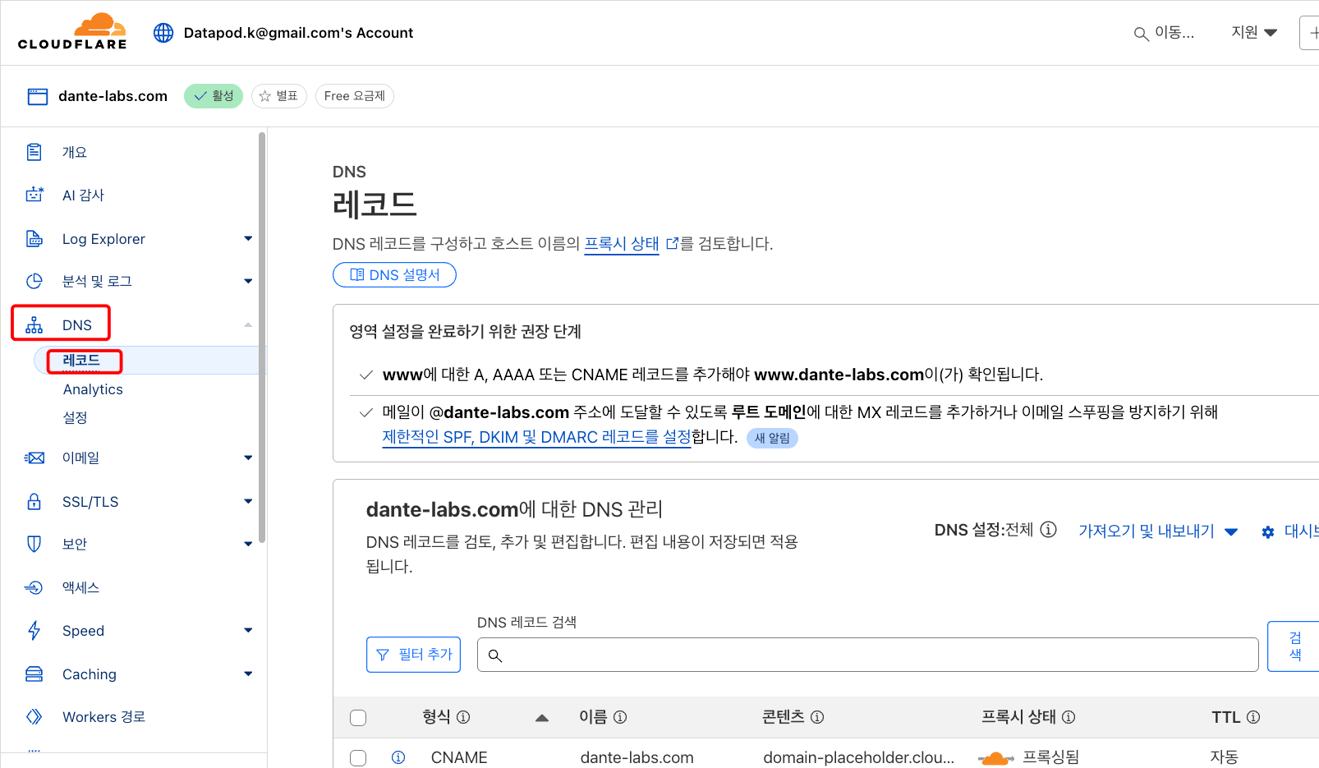Open the 프록시 상태 link
This screenshot has width=1319, height=768.
coord(622,243)
